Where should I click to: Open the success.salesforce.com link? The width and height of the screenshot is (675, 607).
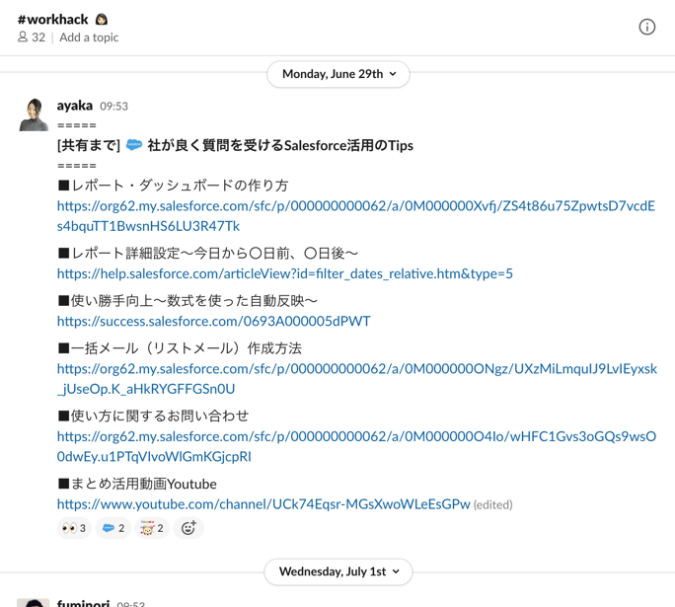click(213, 321)
